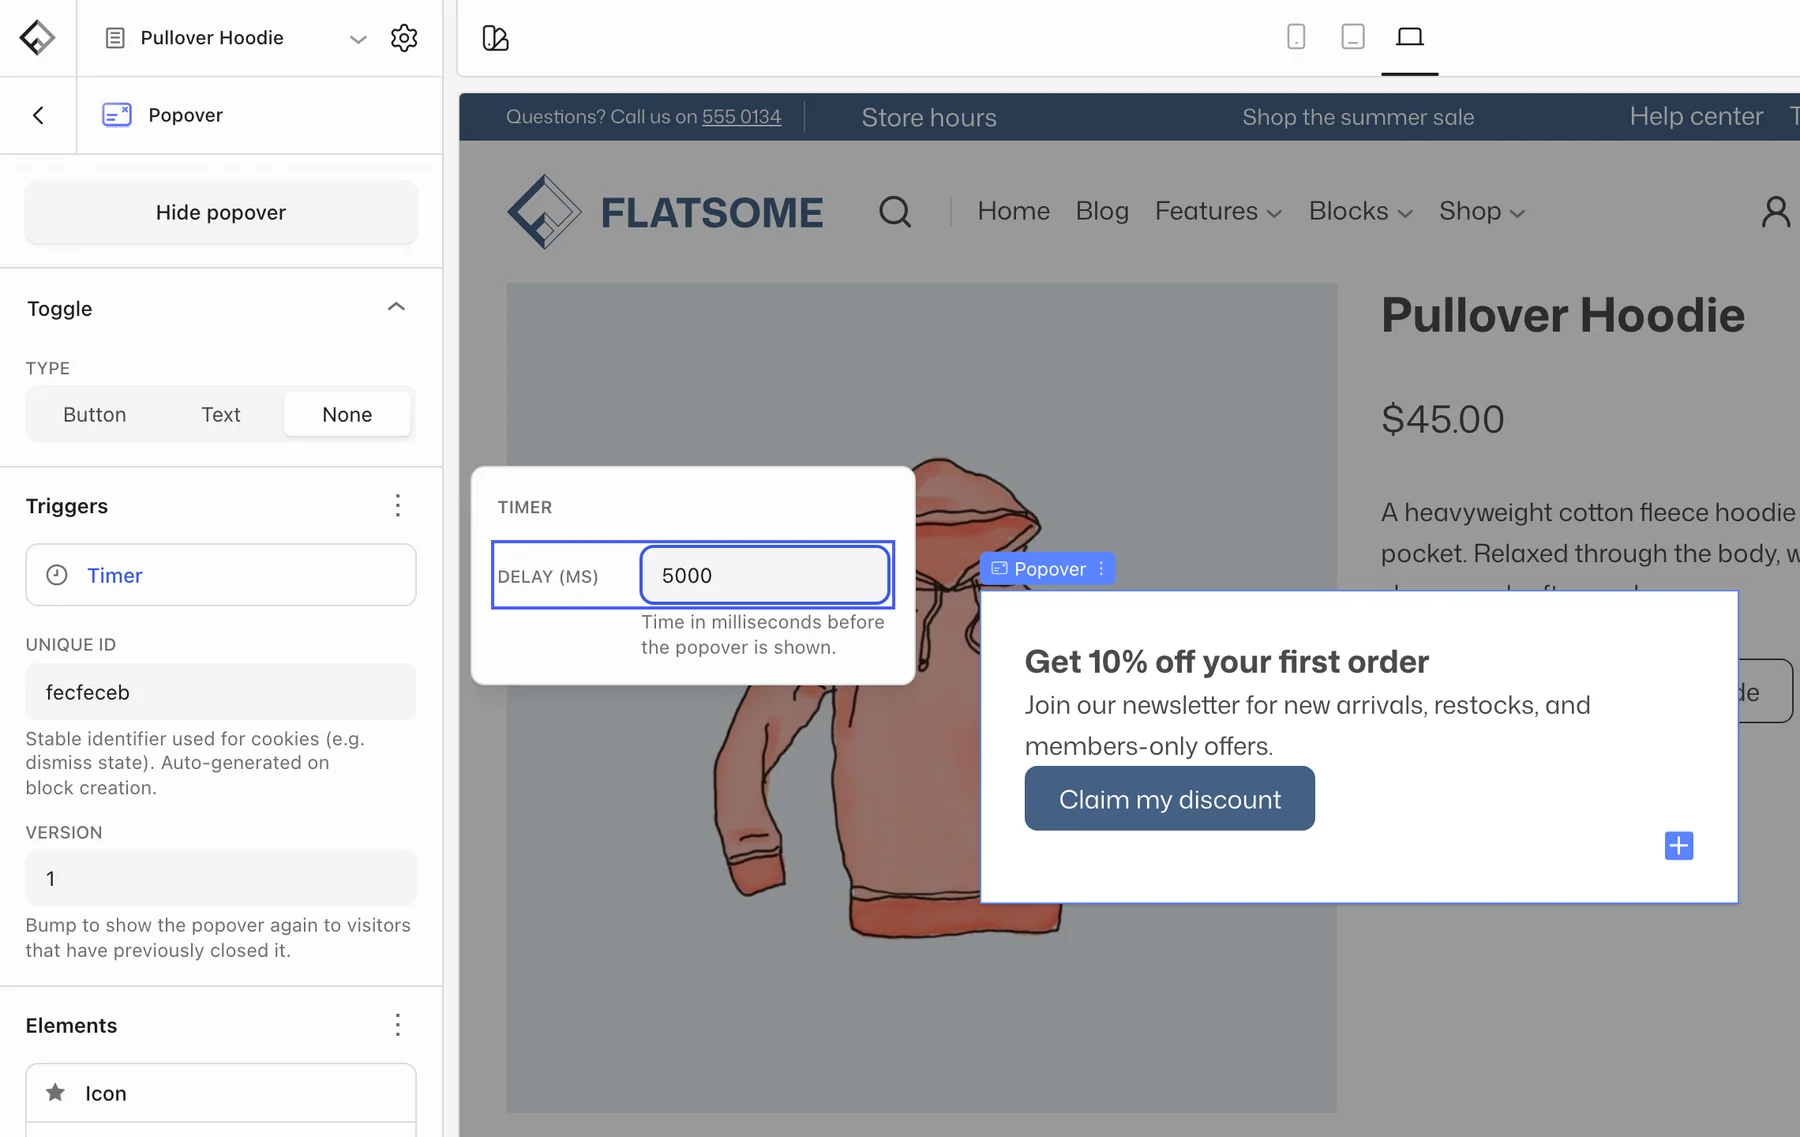Switch to desktop device preview
The image size is (1800, 1137).
pos(1410,37)
